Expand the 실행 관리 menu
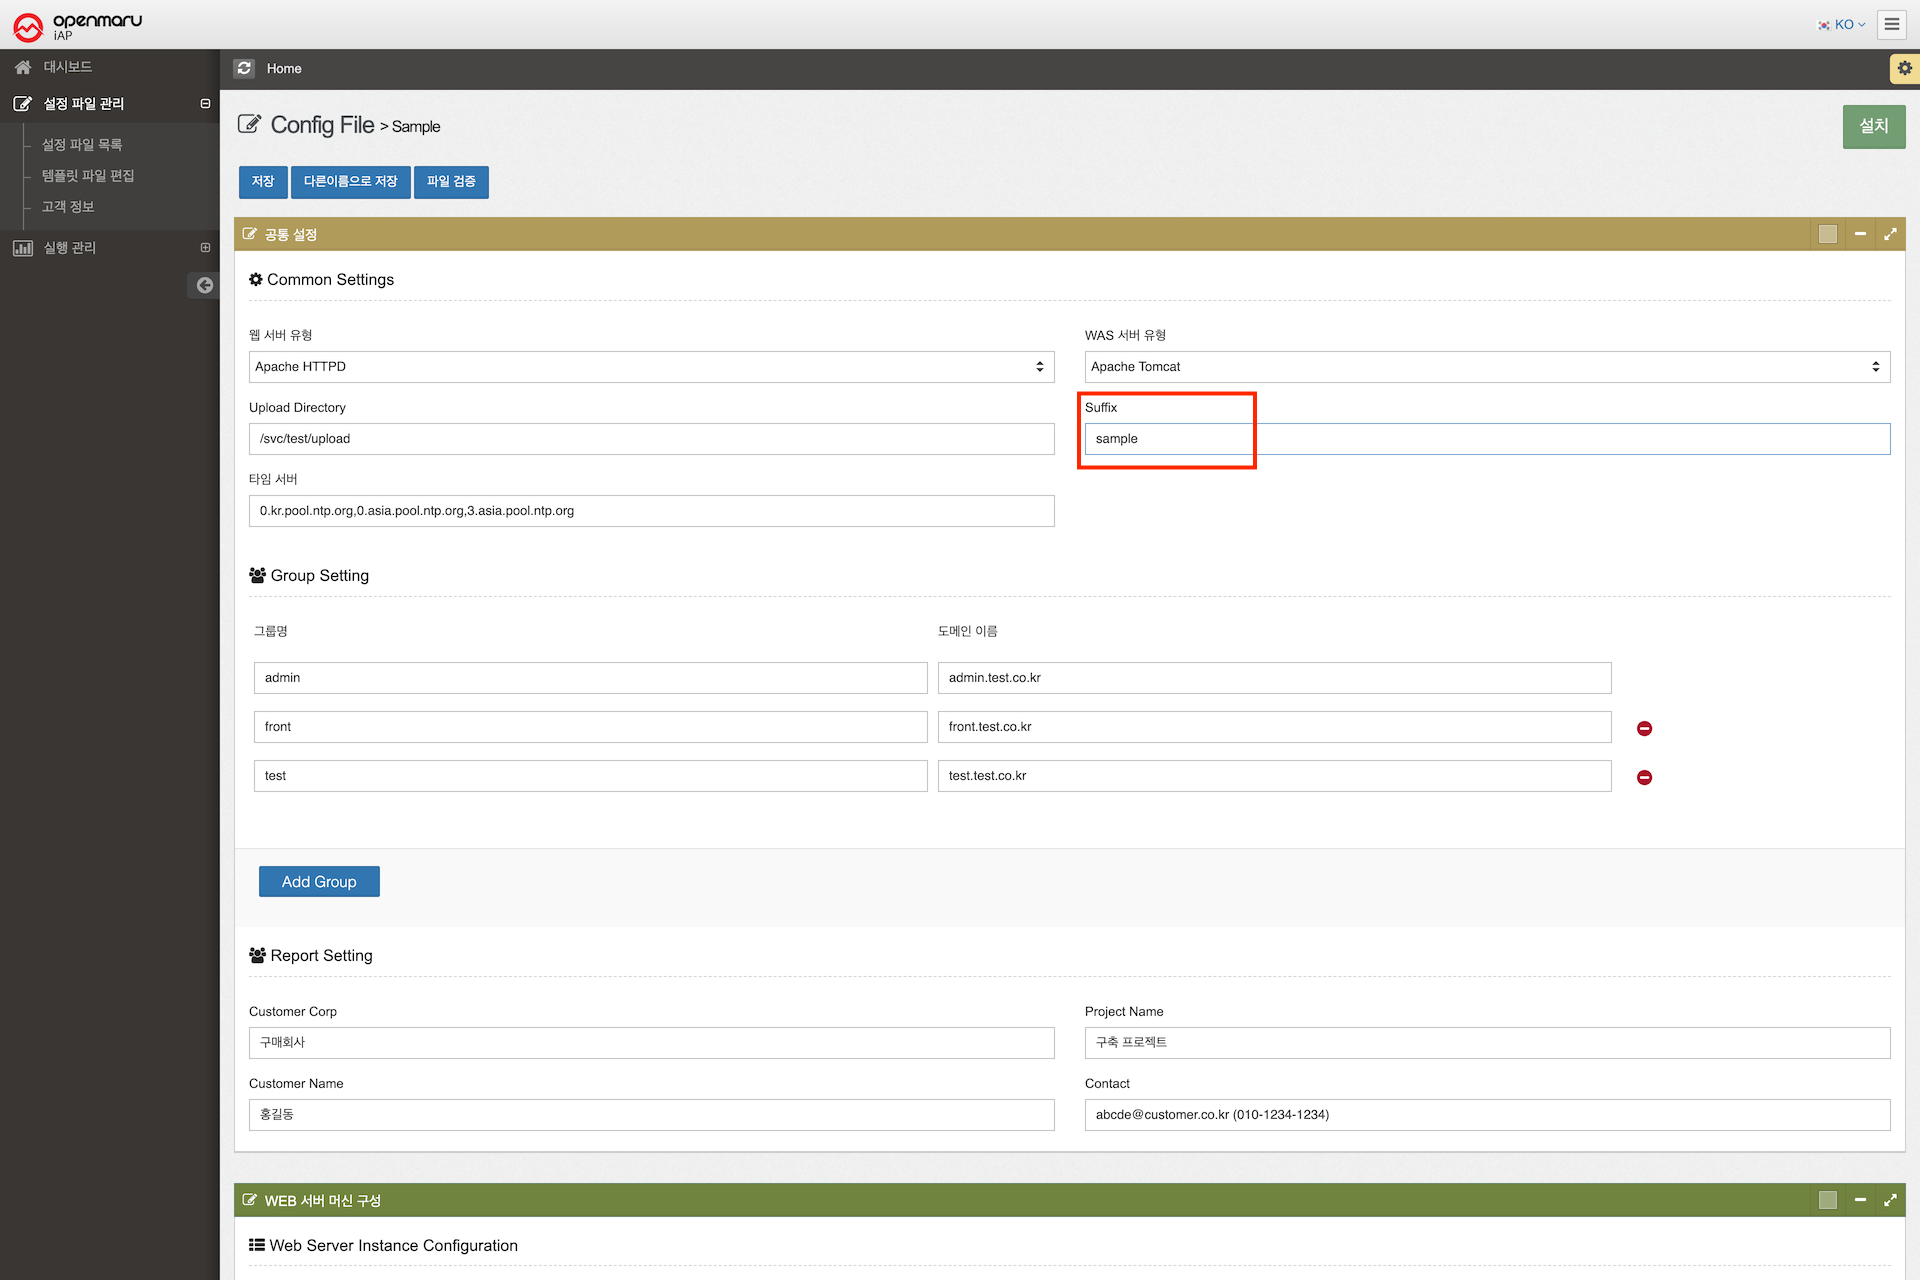This screenshot has width=1920, height=1280. pos(205,248)
